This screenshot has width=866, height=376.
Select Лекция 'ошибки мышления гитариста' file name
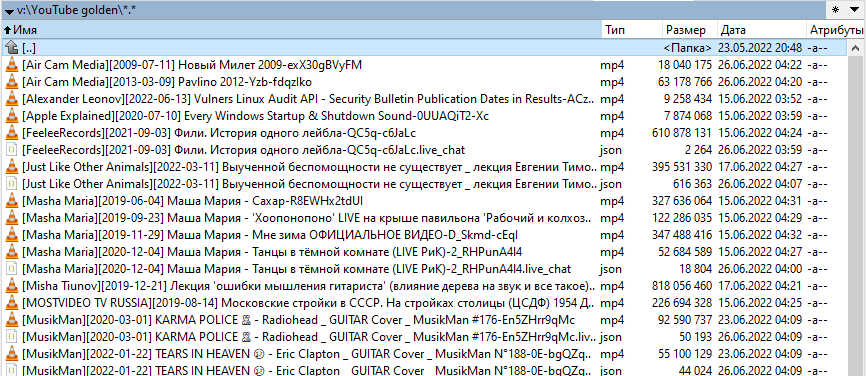tap(309, 286)
